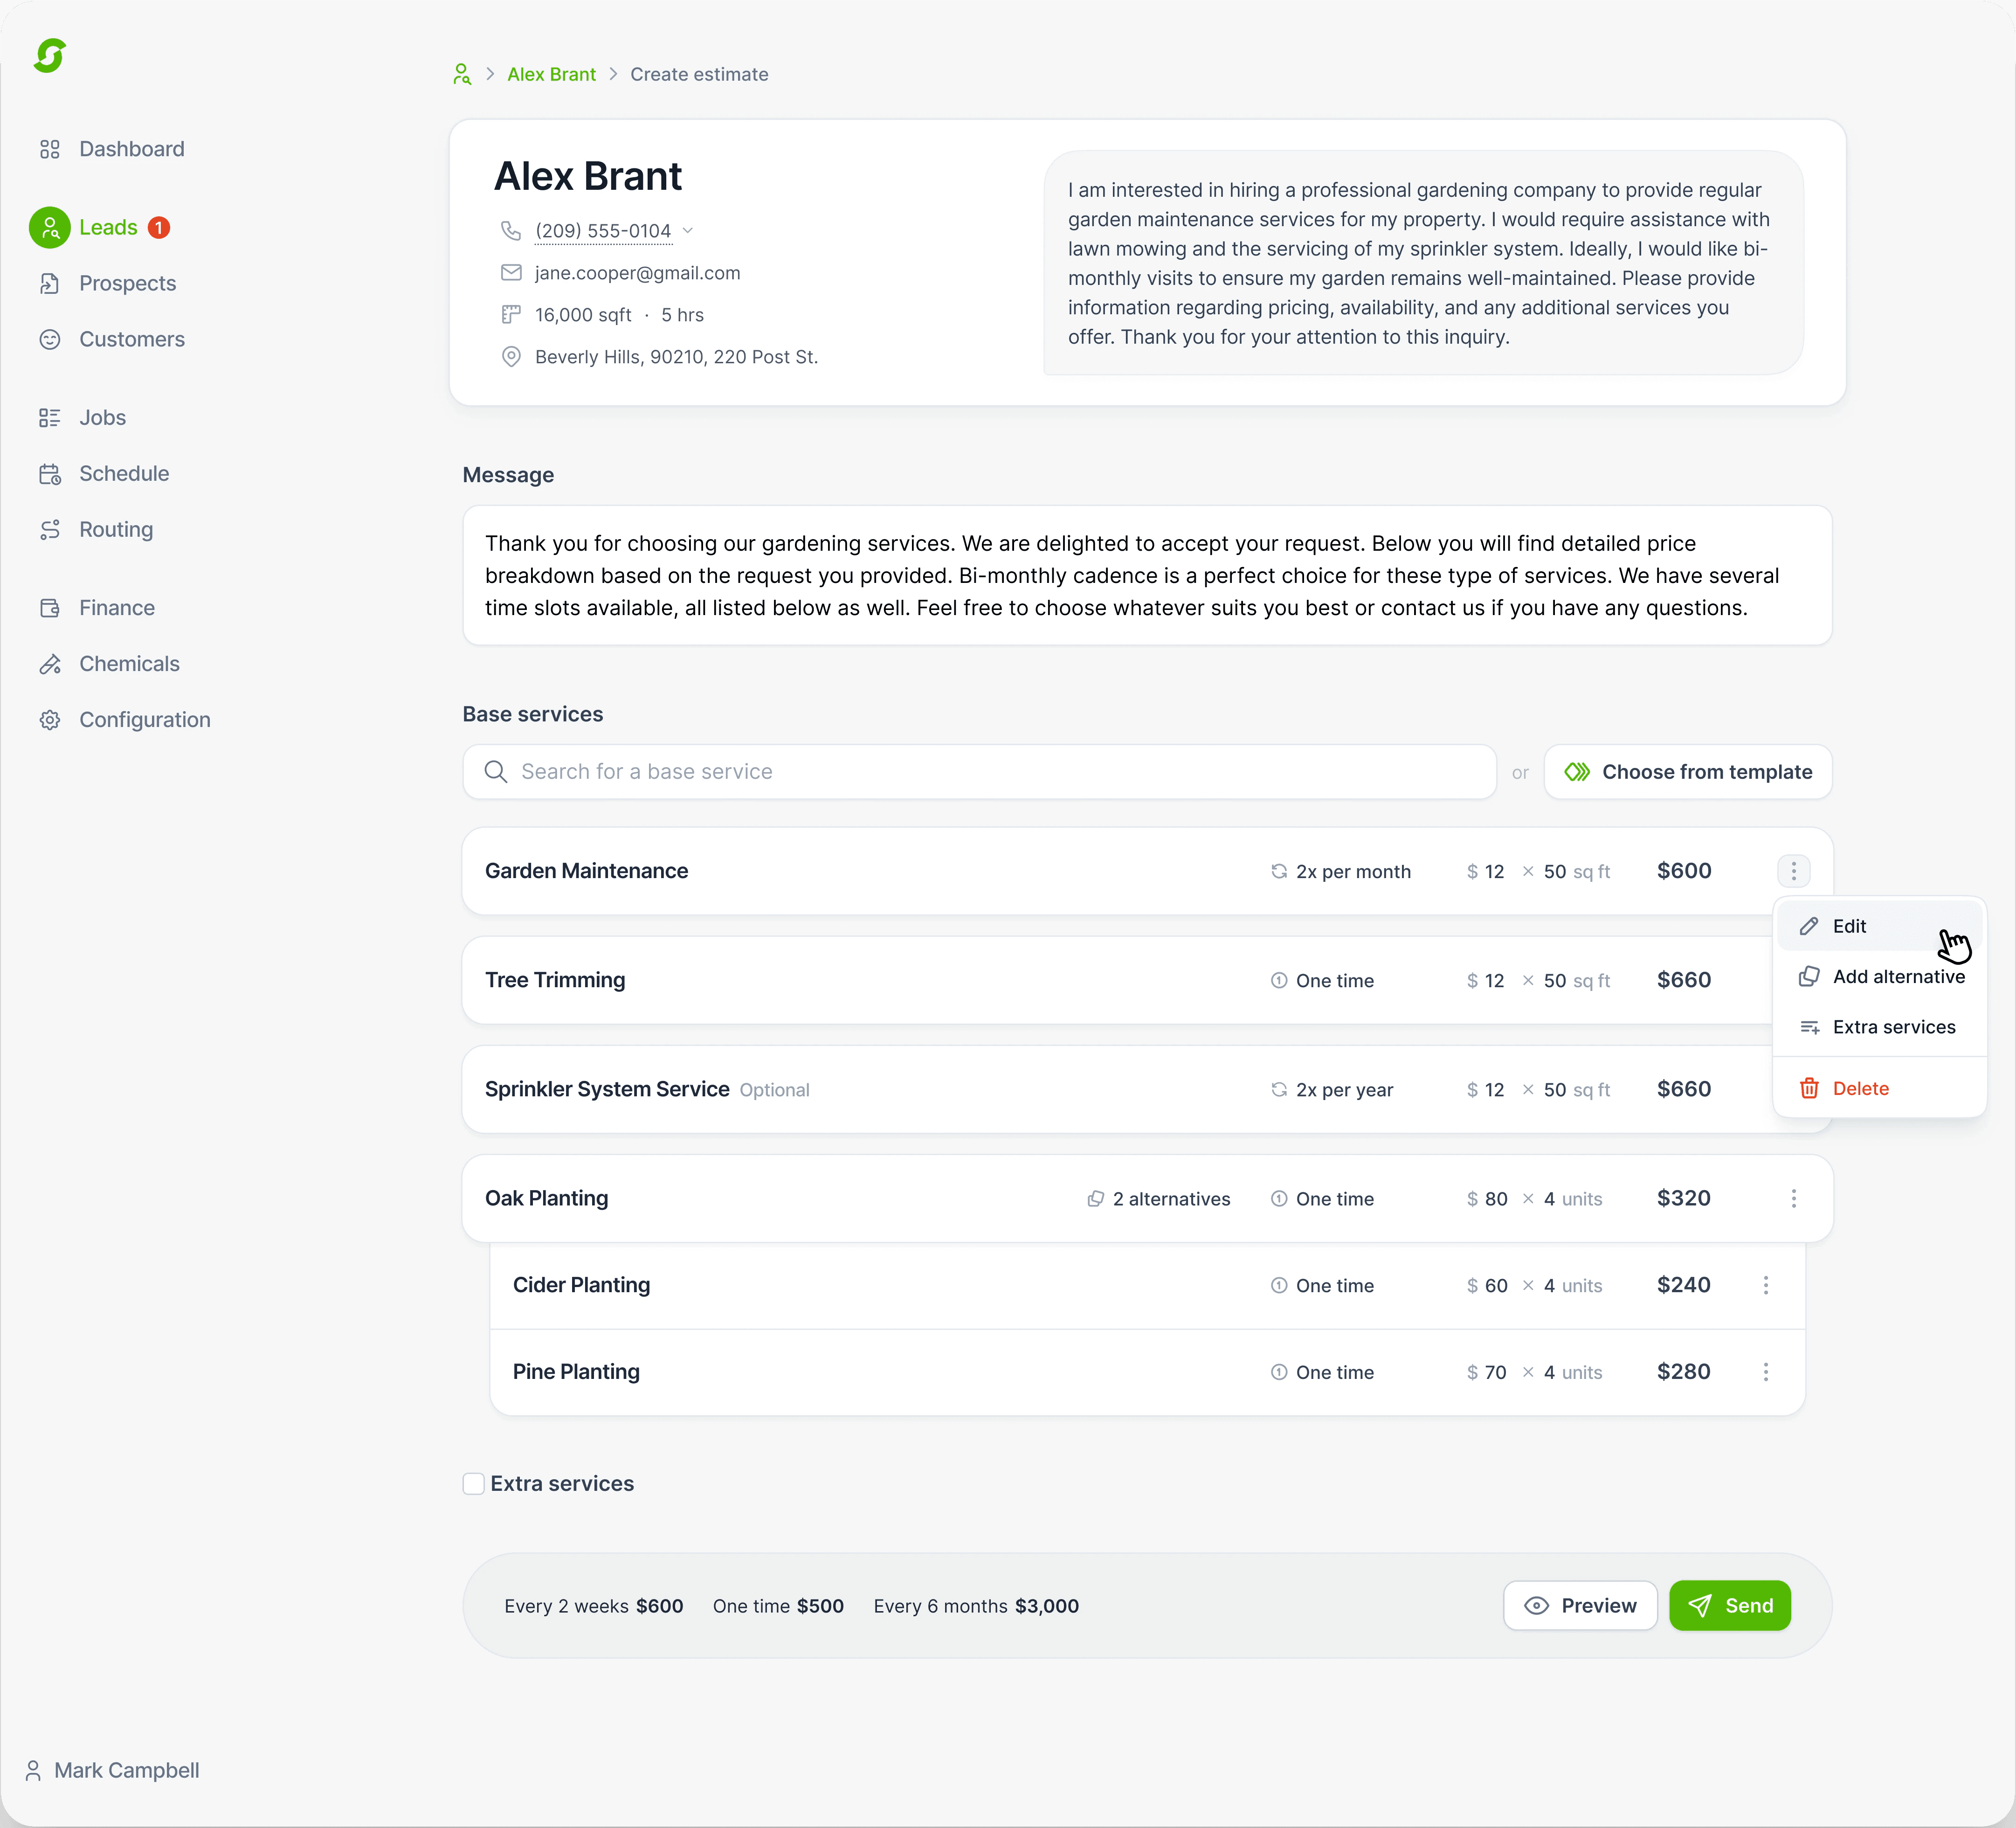The image size is (2016, 1828).
Task: Open Oak Planting three-dot menu
Action: (x=1793, y=1198)
